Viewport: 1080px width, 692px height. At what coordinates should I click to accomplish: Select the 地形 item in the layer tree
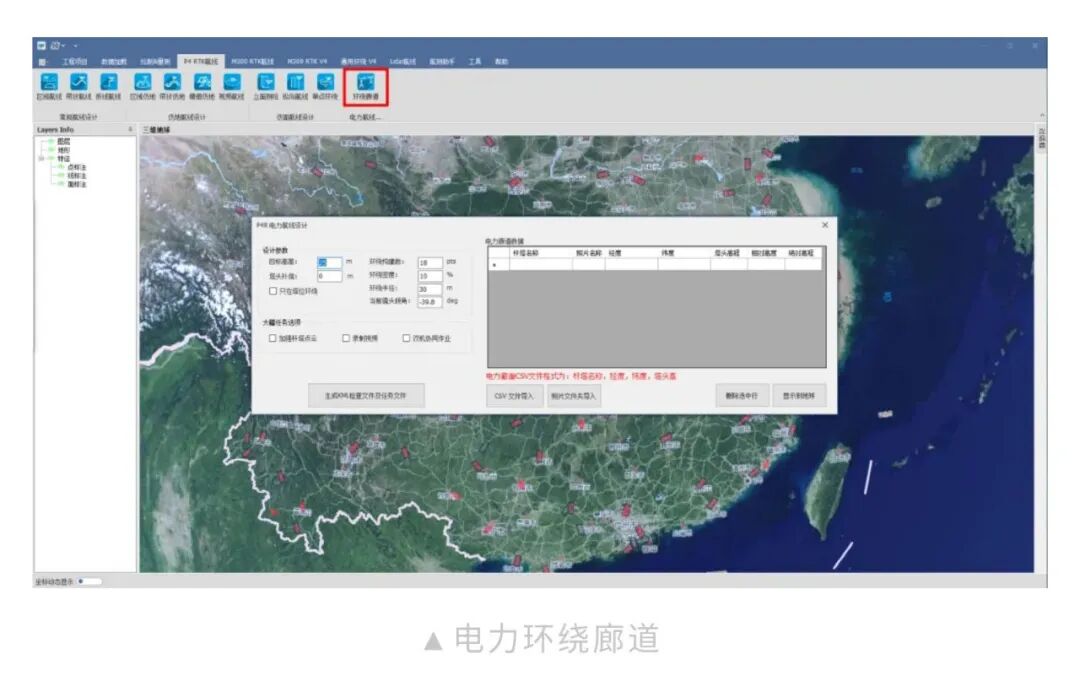tap(63, 150)
